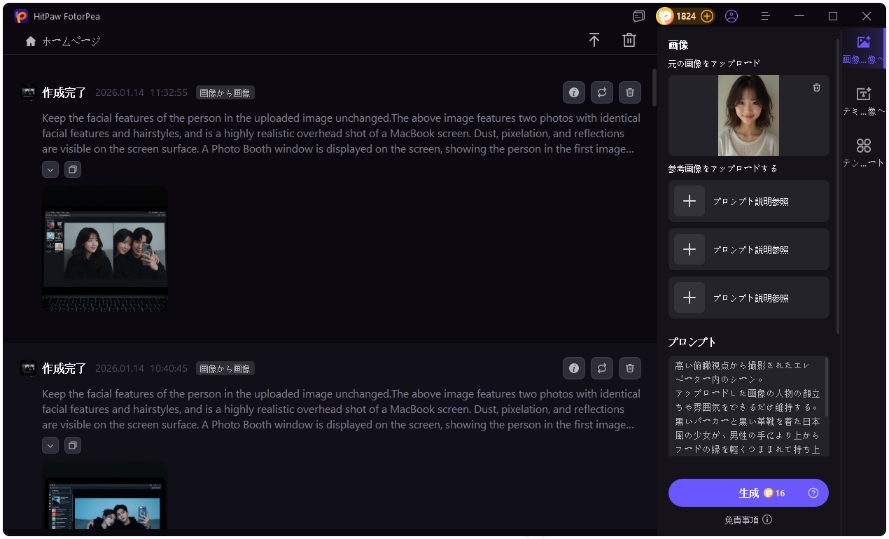Image resolution: width=889 pixels, height=539 pixels.
Task: Remove the uploaded source portrait with its trash icon
Action: [x=816, y=88]
